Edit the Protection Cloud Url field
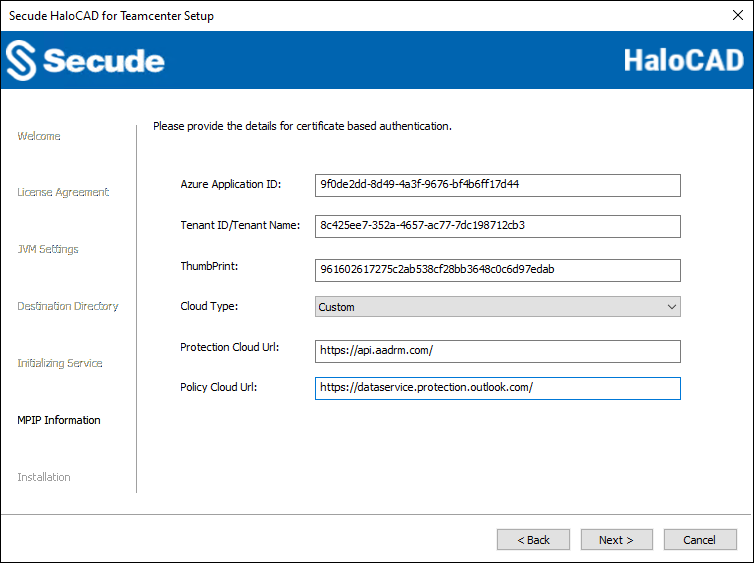 pyautogui.click(x=498, y=351)
